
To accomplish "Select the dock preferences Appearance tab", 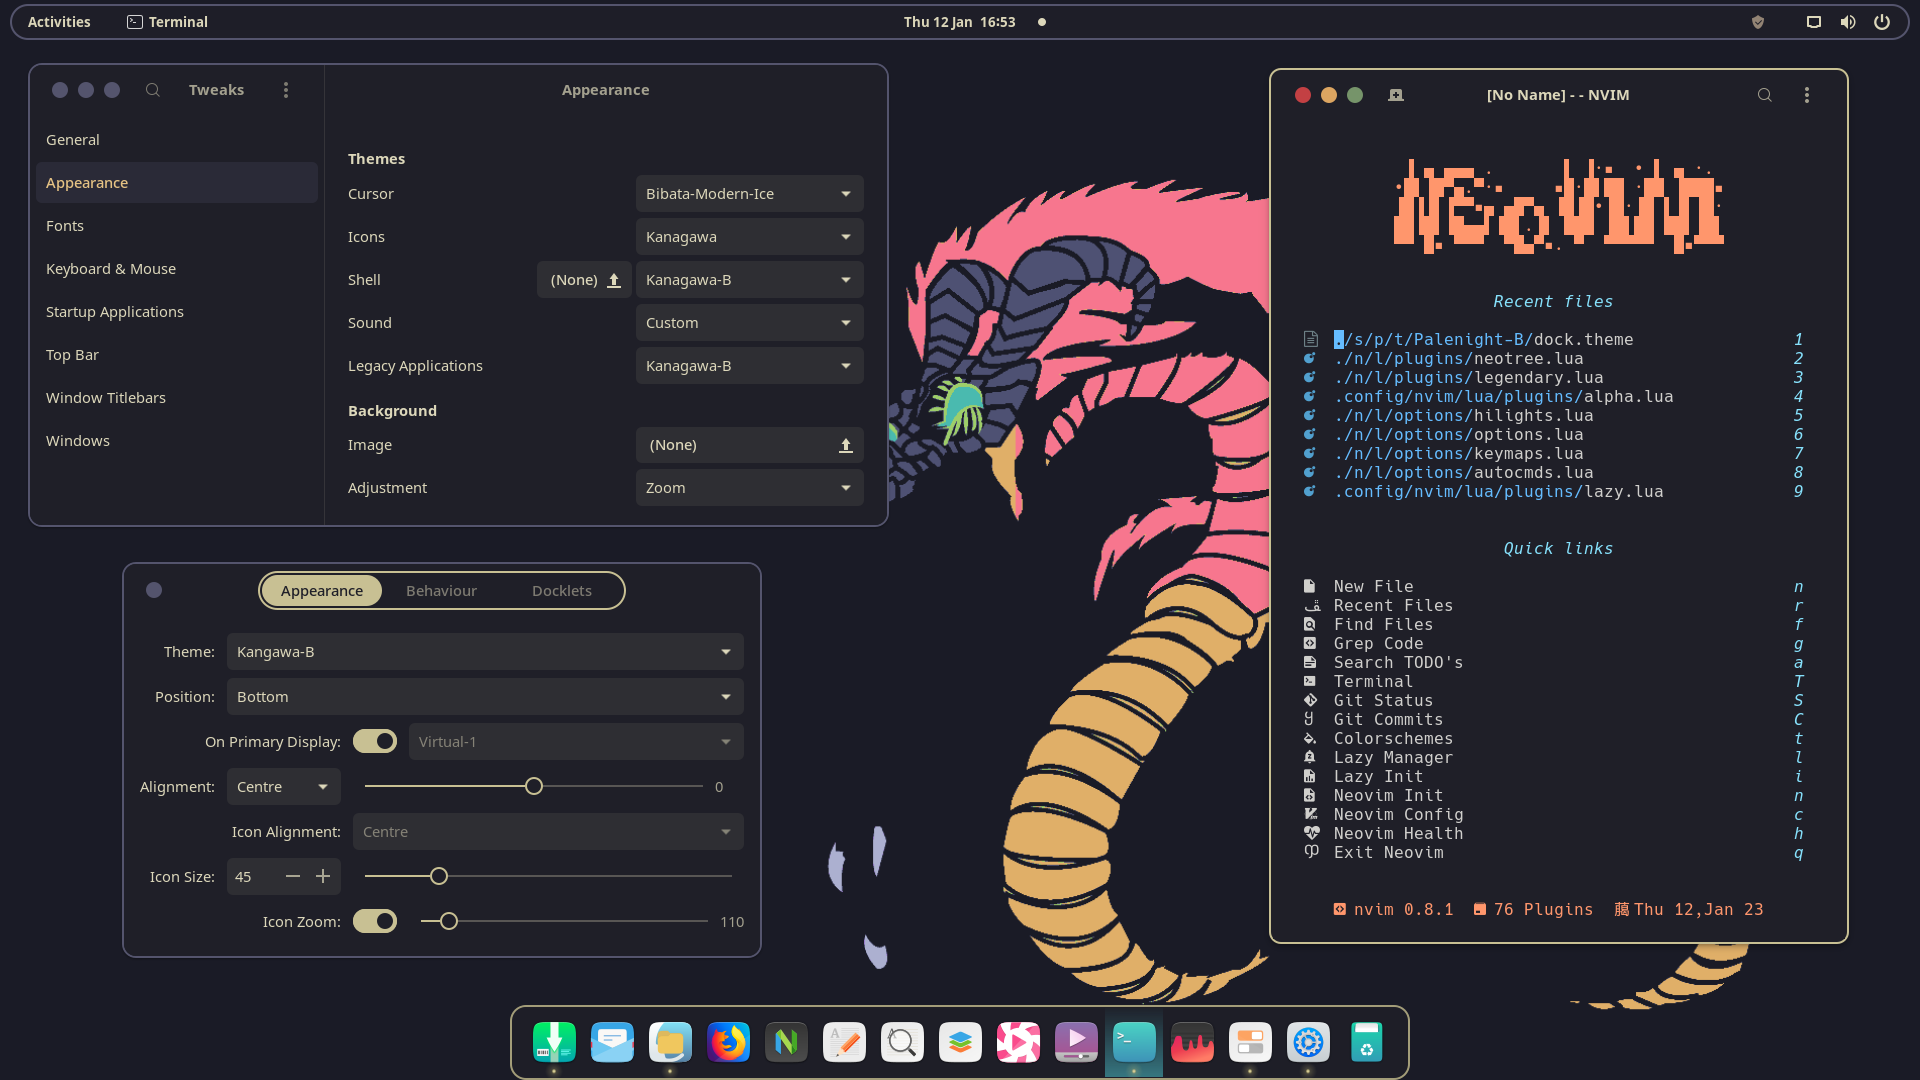I will (322, 591).
